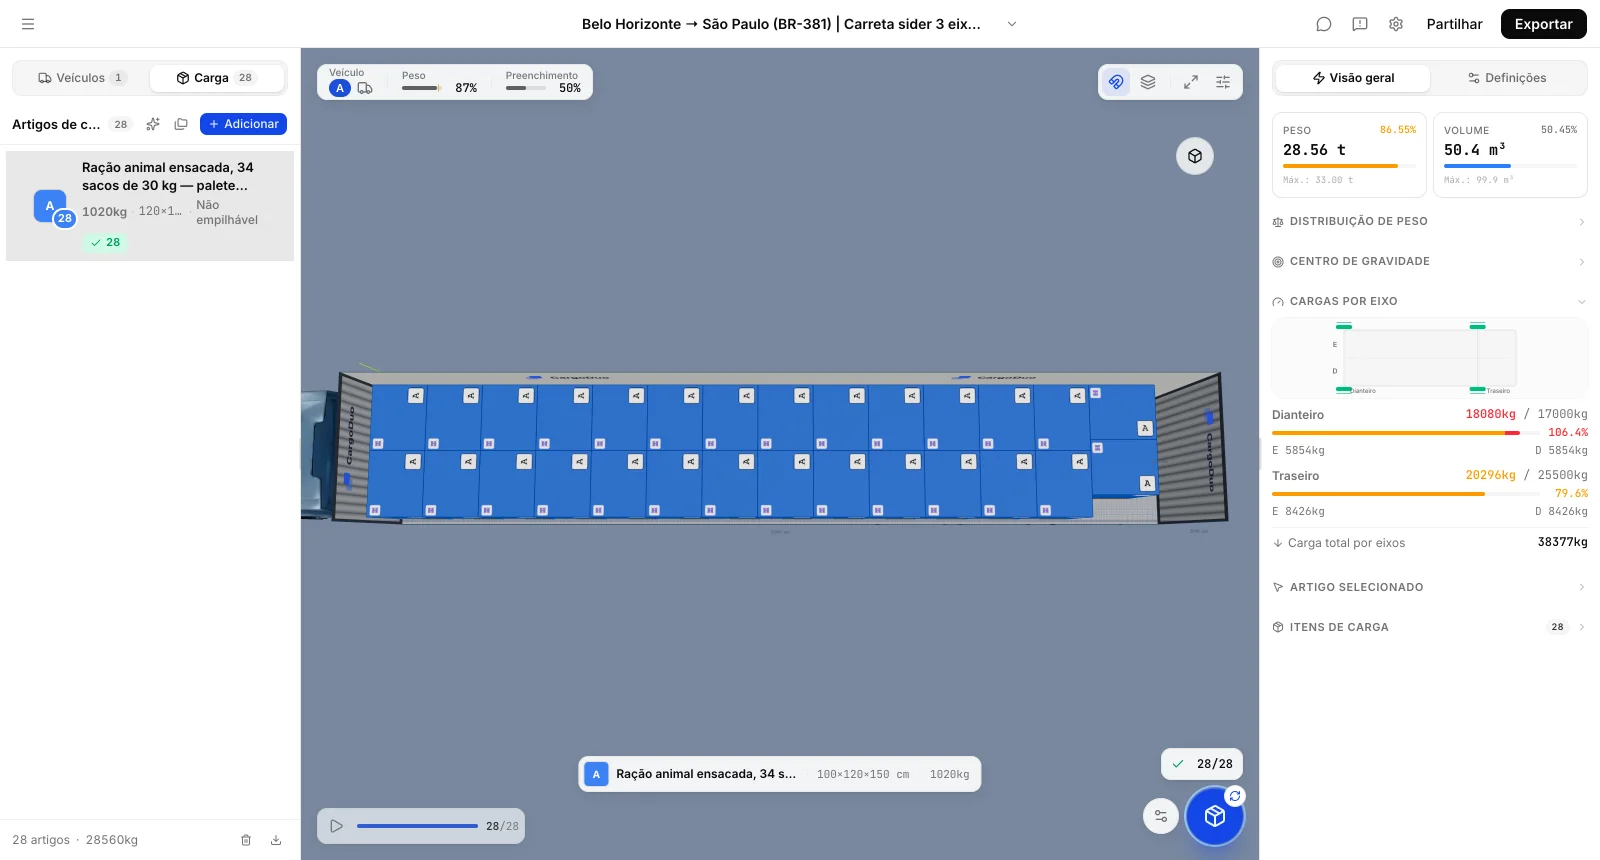Open the view adjustments sliders icon
The image size is (1600, 860).
coord(1223,82)
